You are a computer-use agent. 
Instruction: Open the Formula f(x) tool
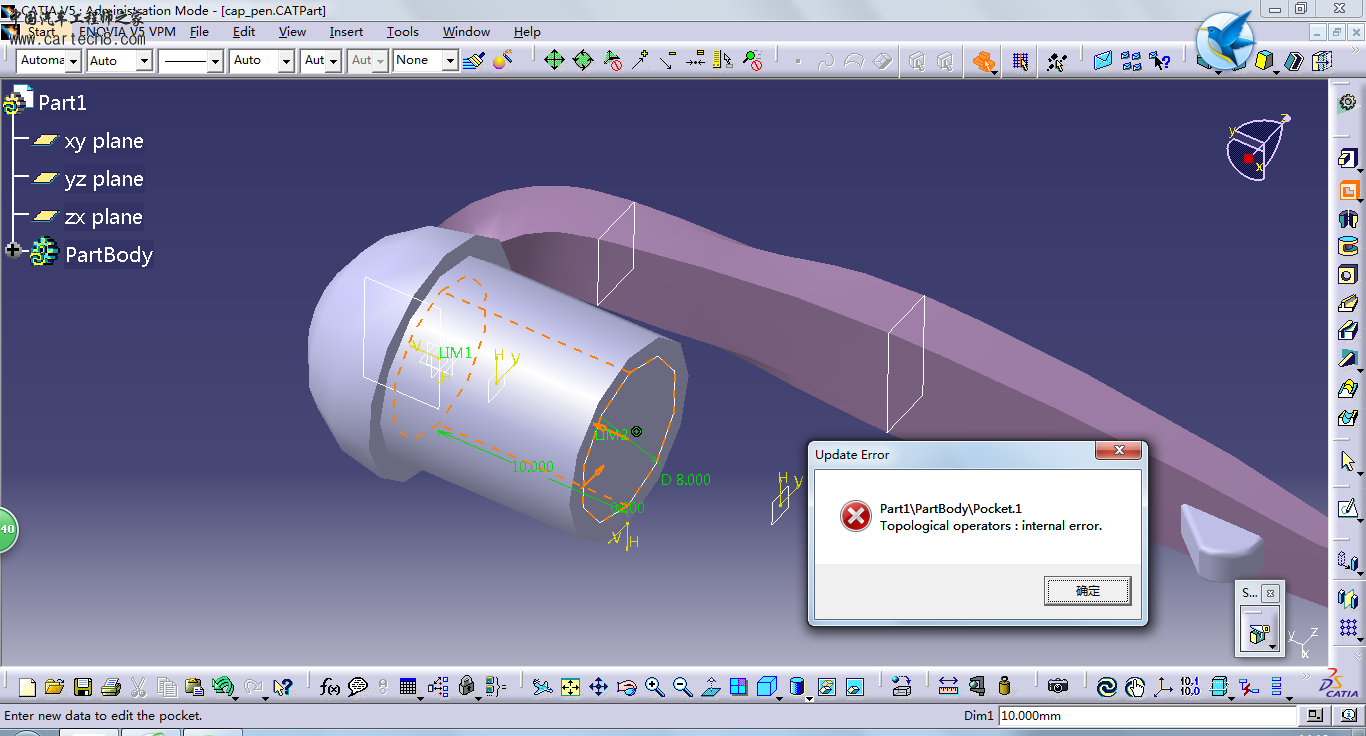[330, 687]
